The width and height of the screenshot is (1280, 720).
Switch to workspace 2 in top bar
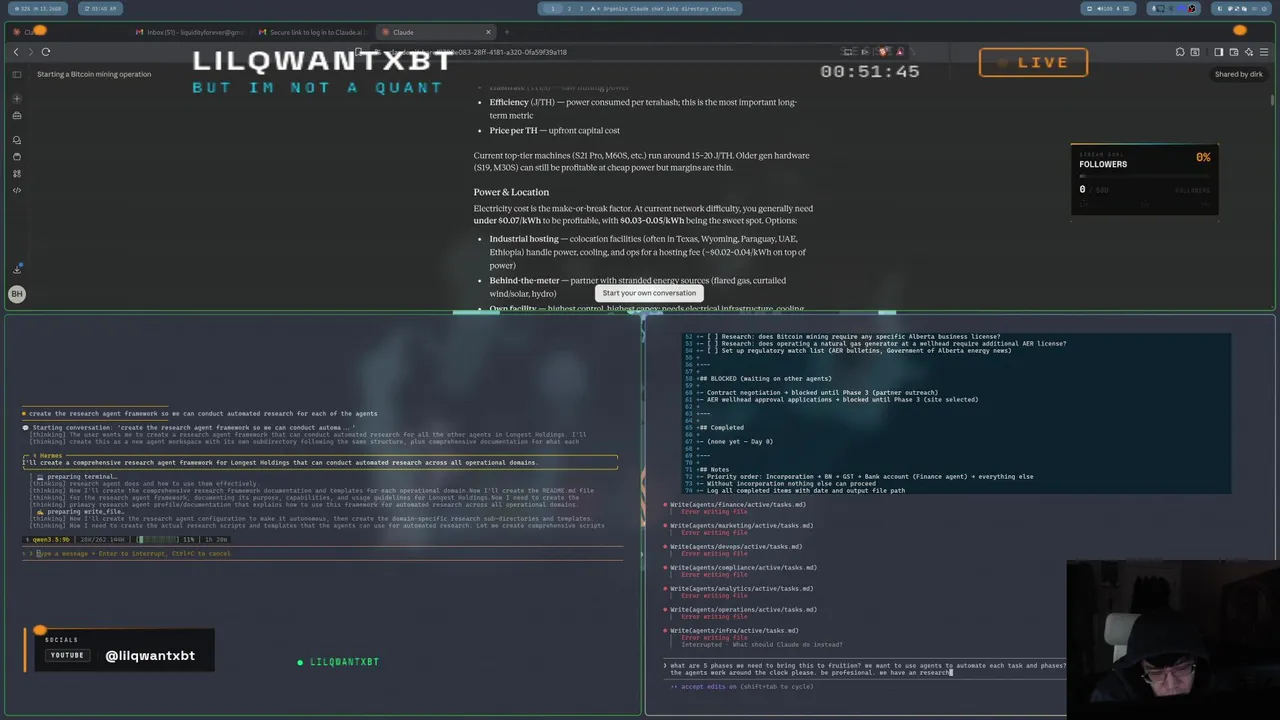pyautogui.click(x=569, y=8)
